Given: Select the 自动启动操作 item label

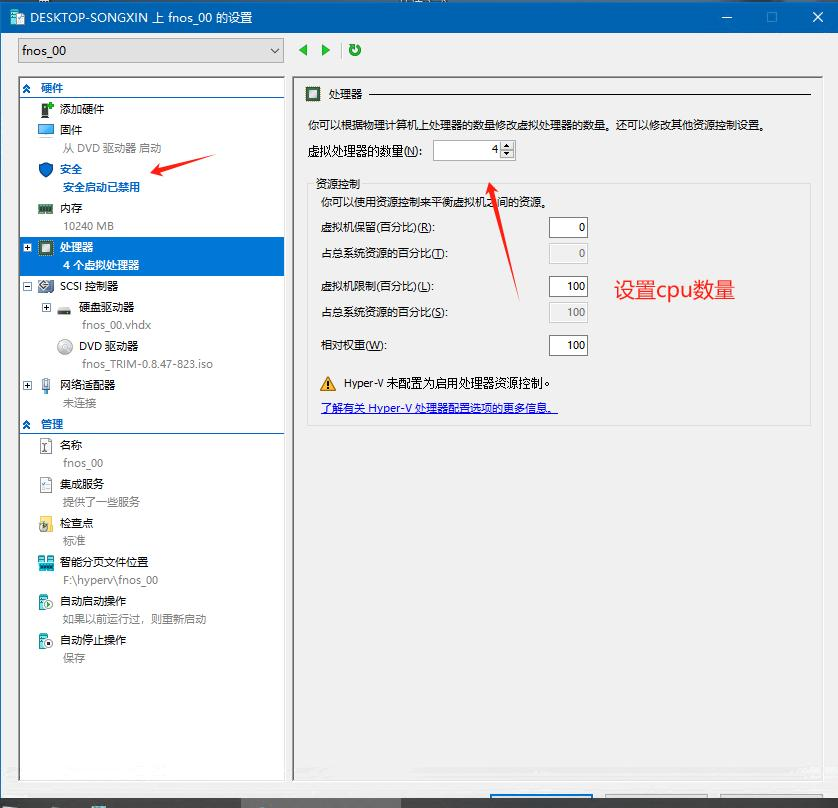Looking at the screenshot, I should [93, 601].
